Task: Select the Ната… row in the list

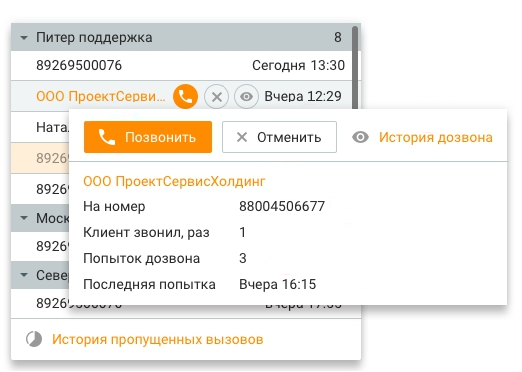Action: [x=40, y=127]
